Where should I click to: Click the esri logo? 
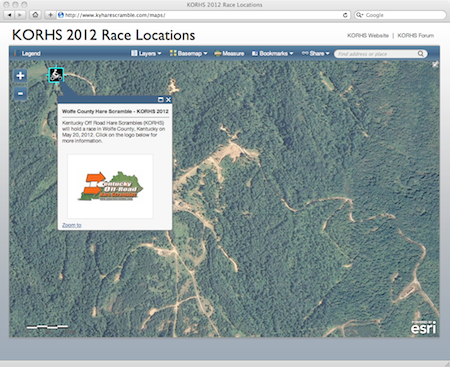pos(423,327)
